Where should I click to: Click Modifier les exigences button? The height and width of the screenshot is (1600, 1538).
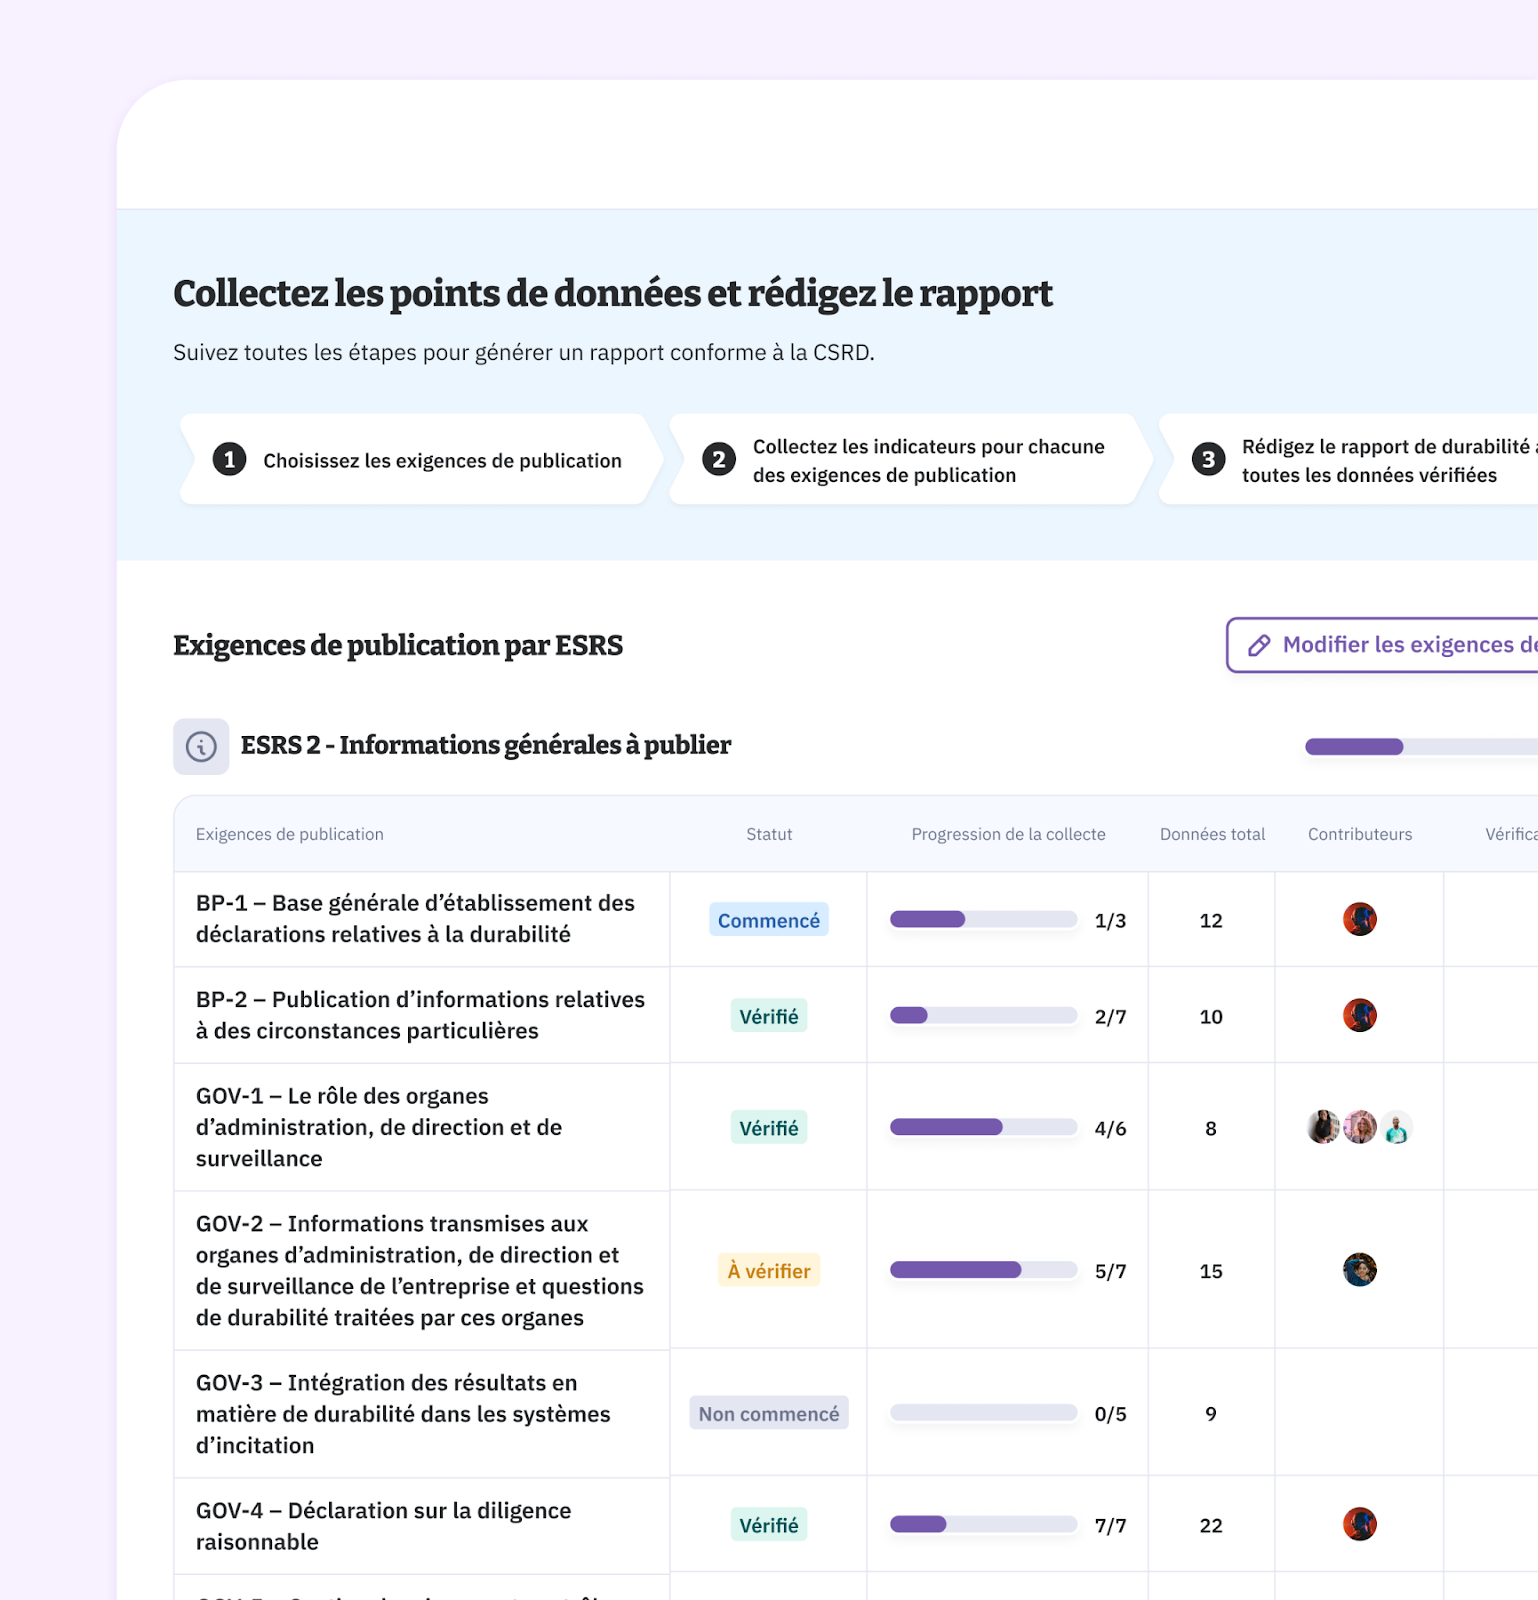point(1382,645)
